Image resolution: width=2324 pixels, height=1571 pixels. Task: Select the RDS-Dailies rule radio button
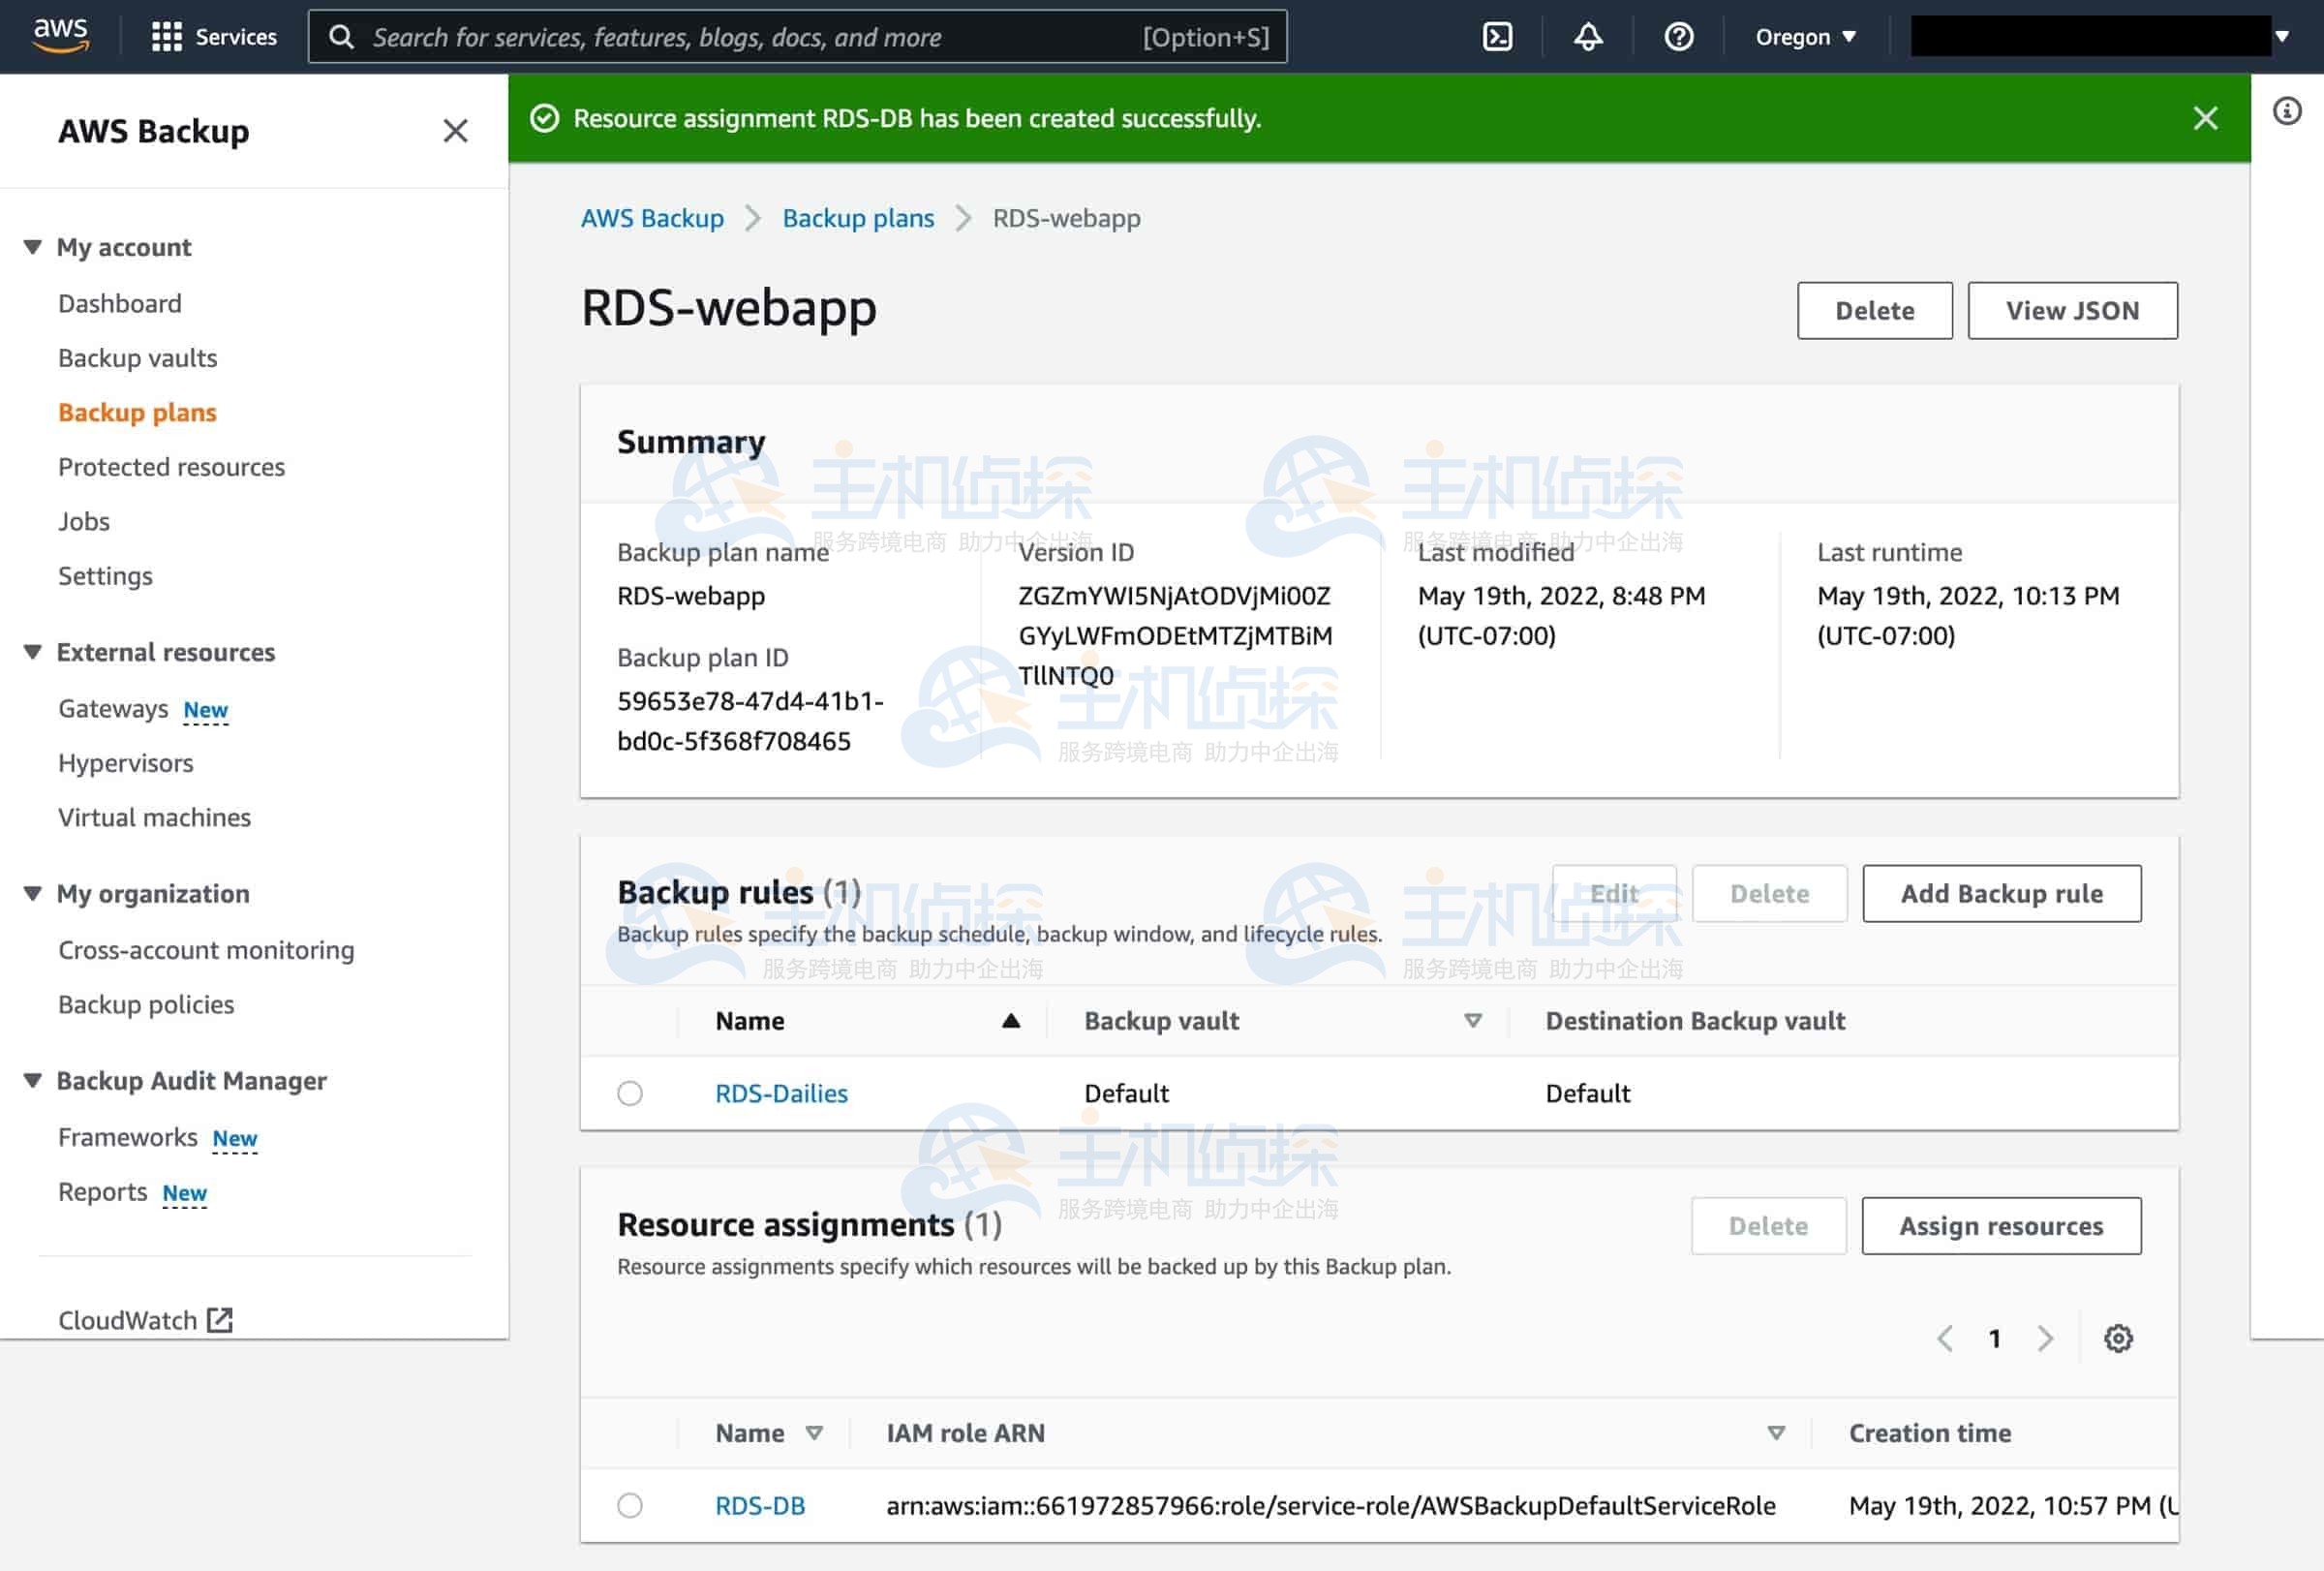630,1093
